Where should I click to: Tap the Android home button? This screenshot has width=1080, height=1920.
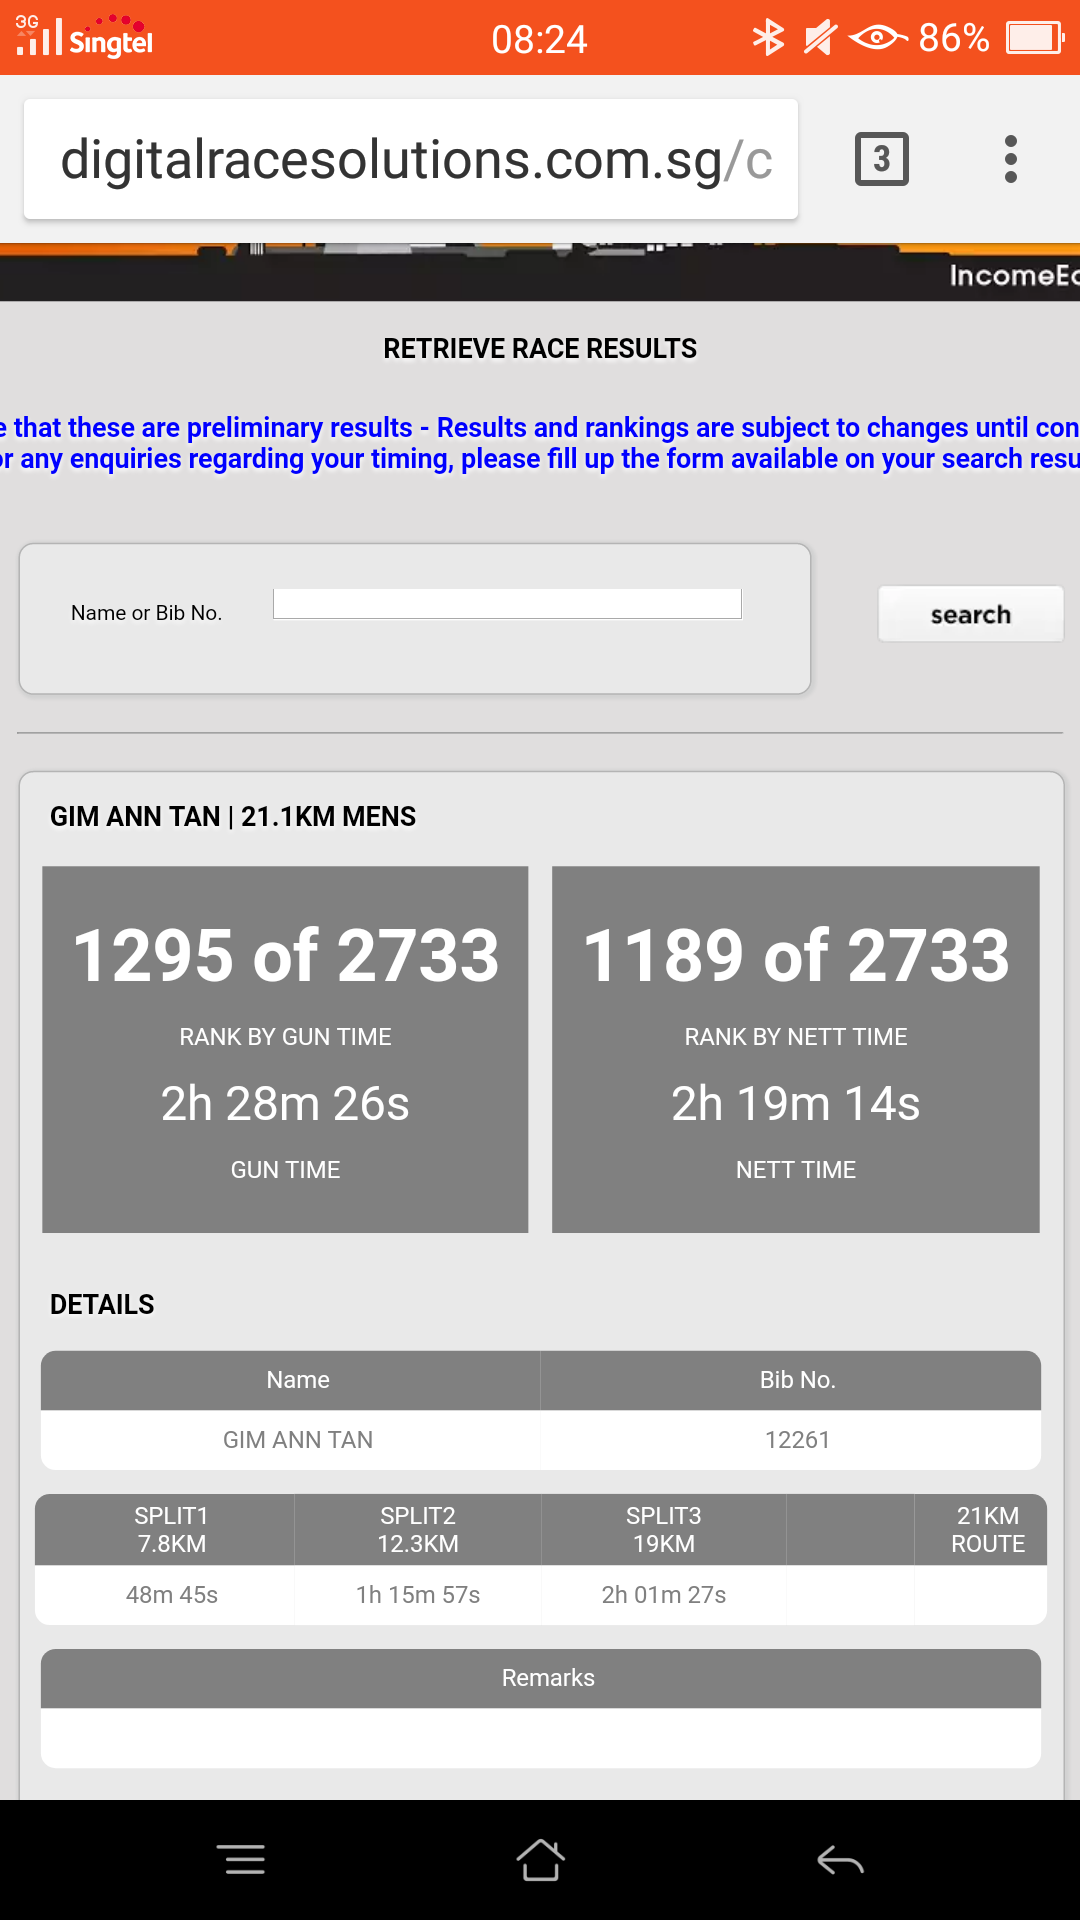[x=540, y=1860]
